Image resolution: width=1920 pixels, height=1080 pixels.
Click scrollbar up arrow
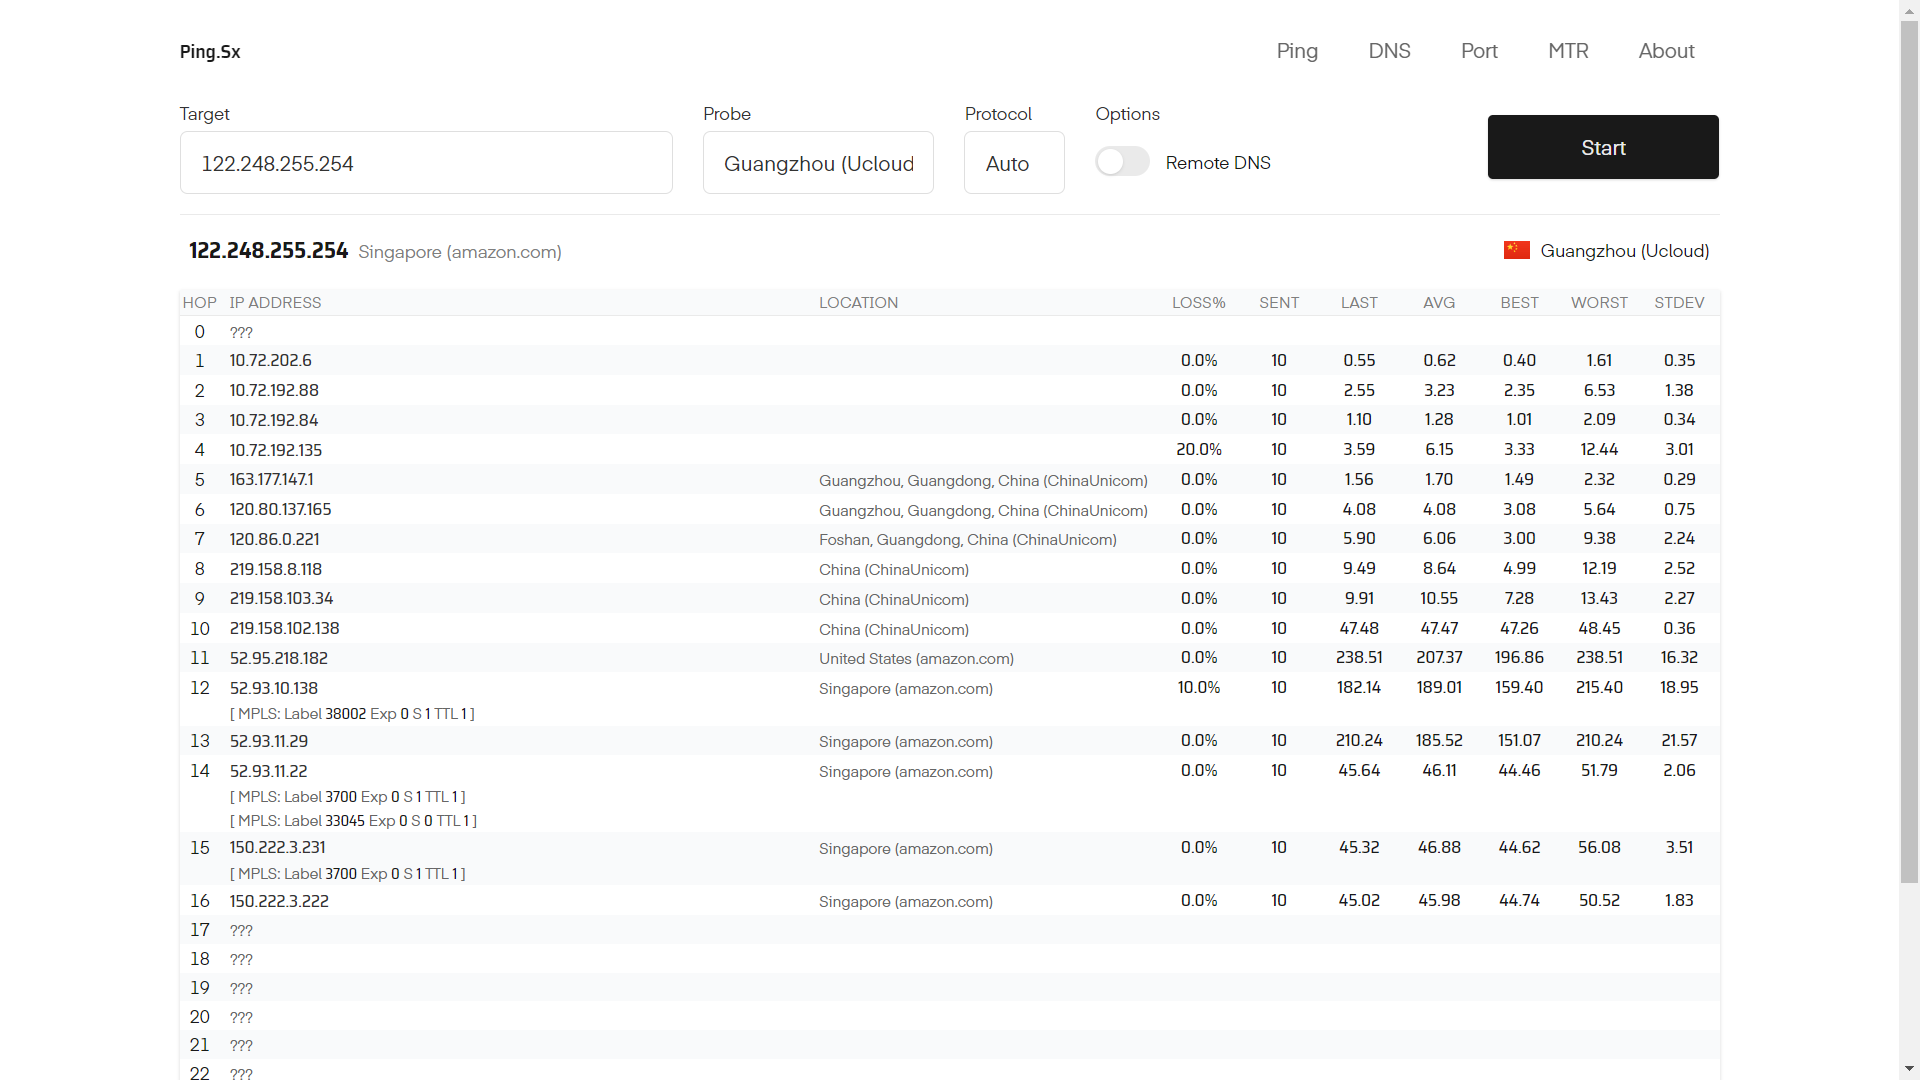(x=1909, y=9)
